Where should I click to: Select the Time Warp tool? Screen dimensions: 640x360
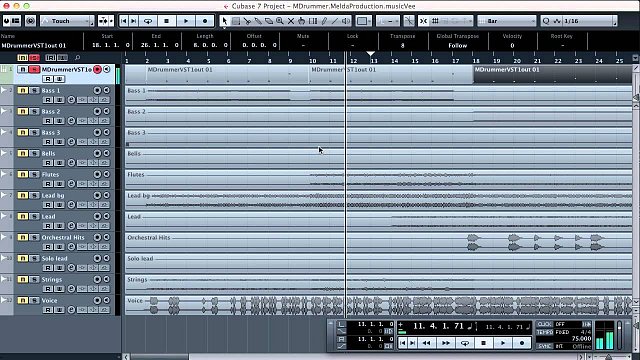click(x=313, y=21)
